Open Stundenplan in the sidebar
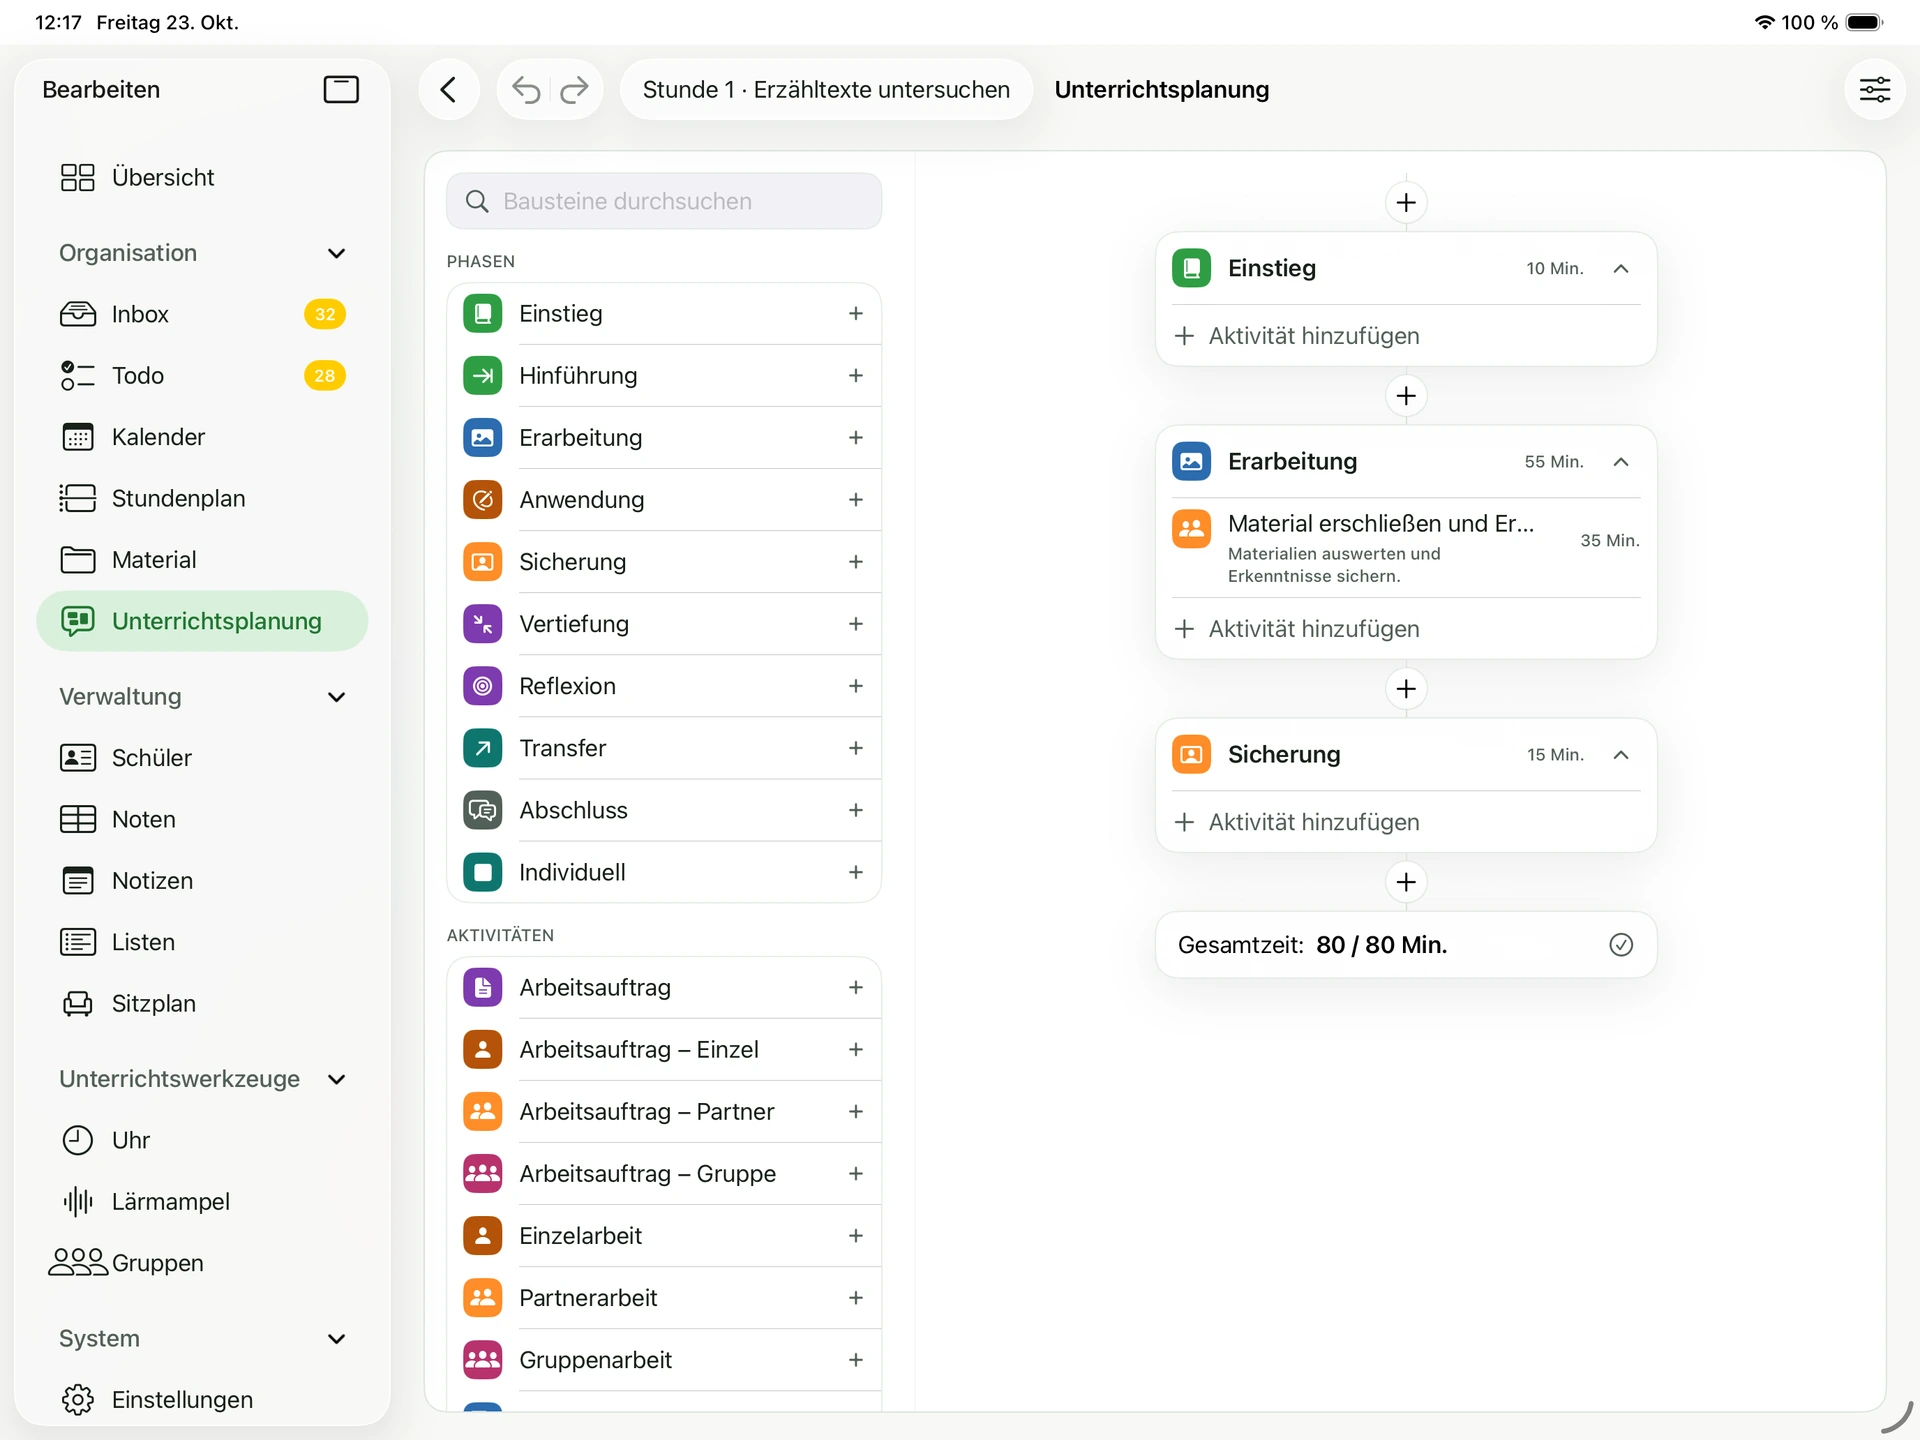Viewport: 1920px width, 1440px height. 202,499
